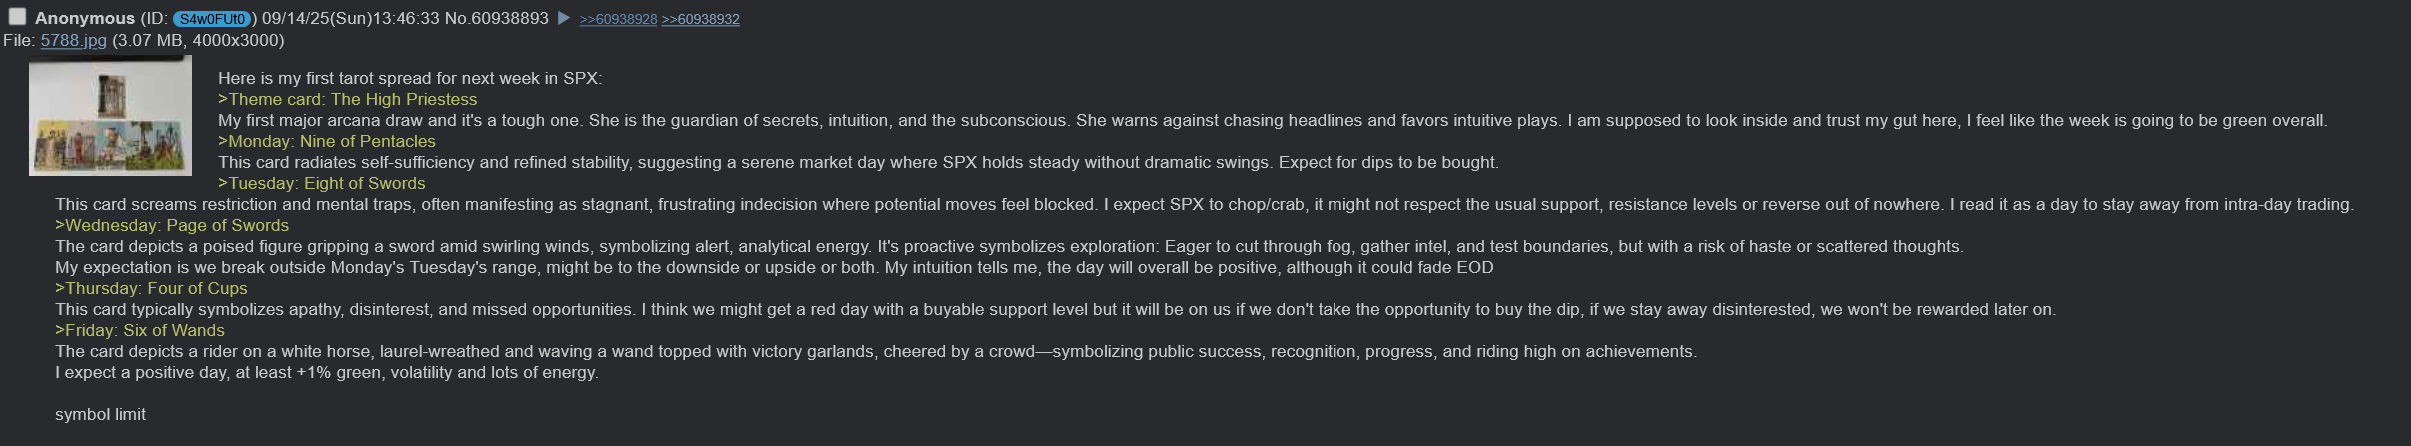Click the greentext line "Tuesday: Eight of Swords"

[322, 183]
